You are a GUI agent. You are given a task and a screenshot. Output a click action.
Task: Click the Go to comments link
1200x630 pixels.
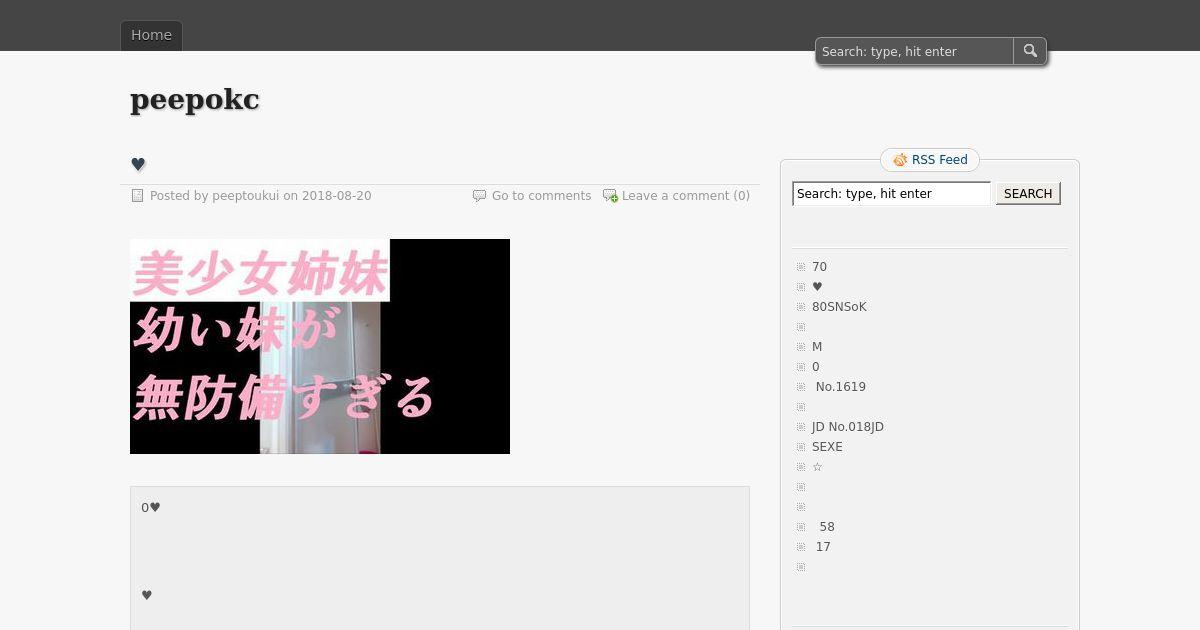click(x=541, y=196)
